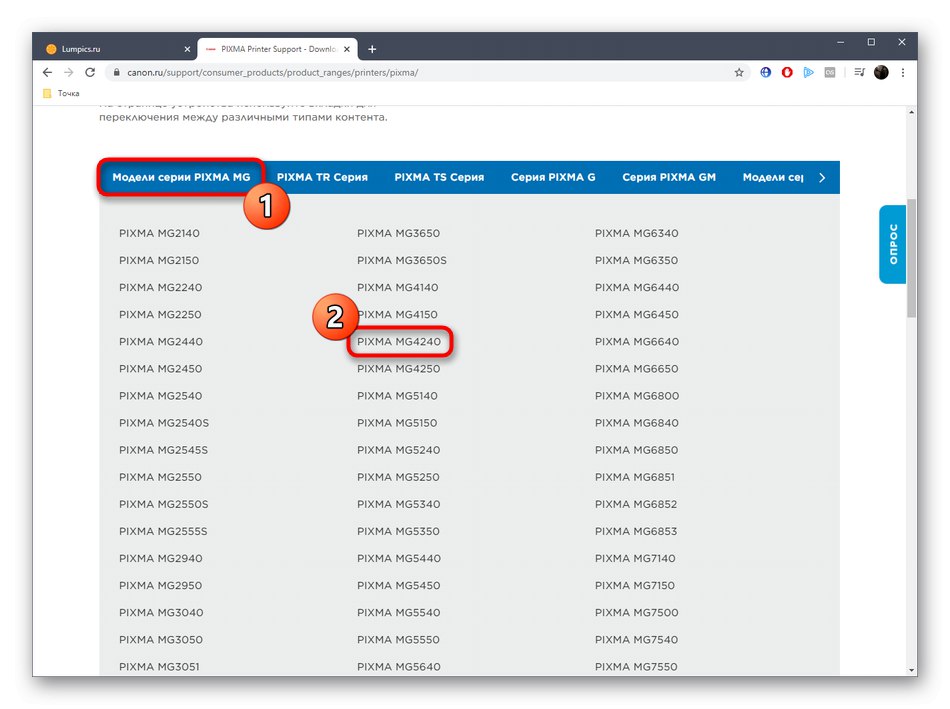Go back with the browser back arrow
This screenshot has width=950, height=709.
click(x=47, y=72)
